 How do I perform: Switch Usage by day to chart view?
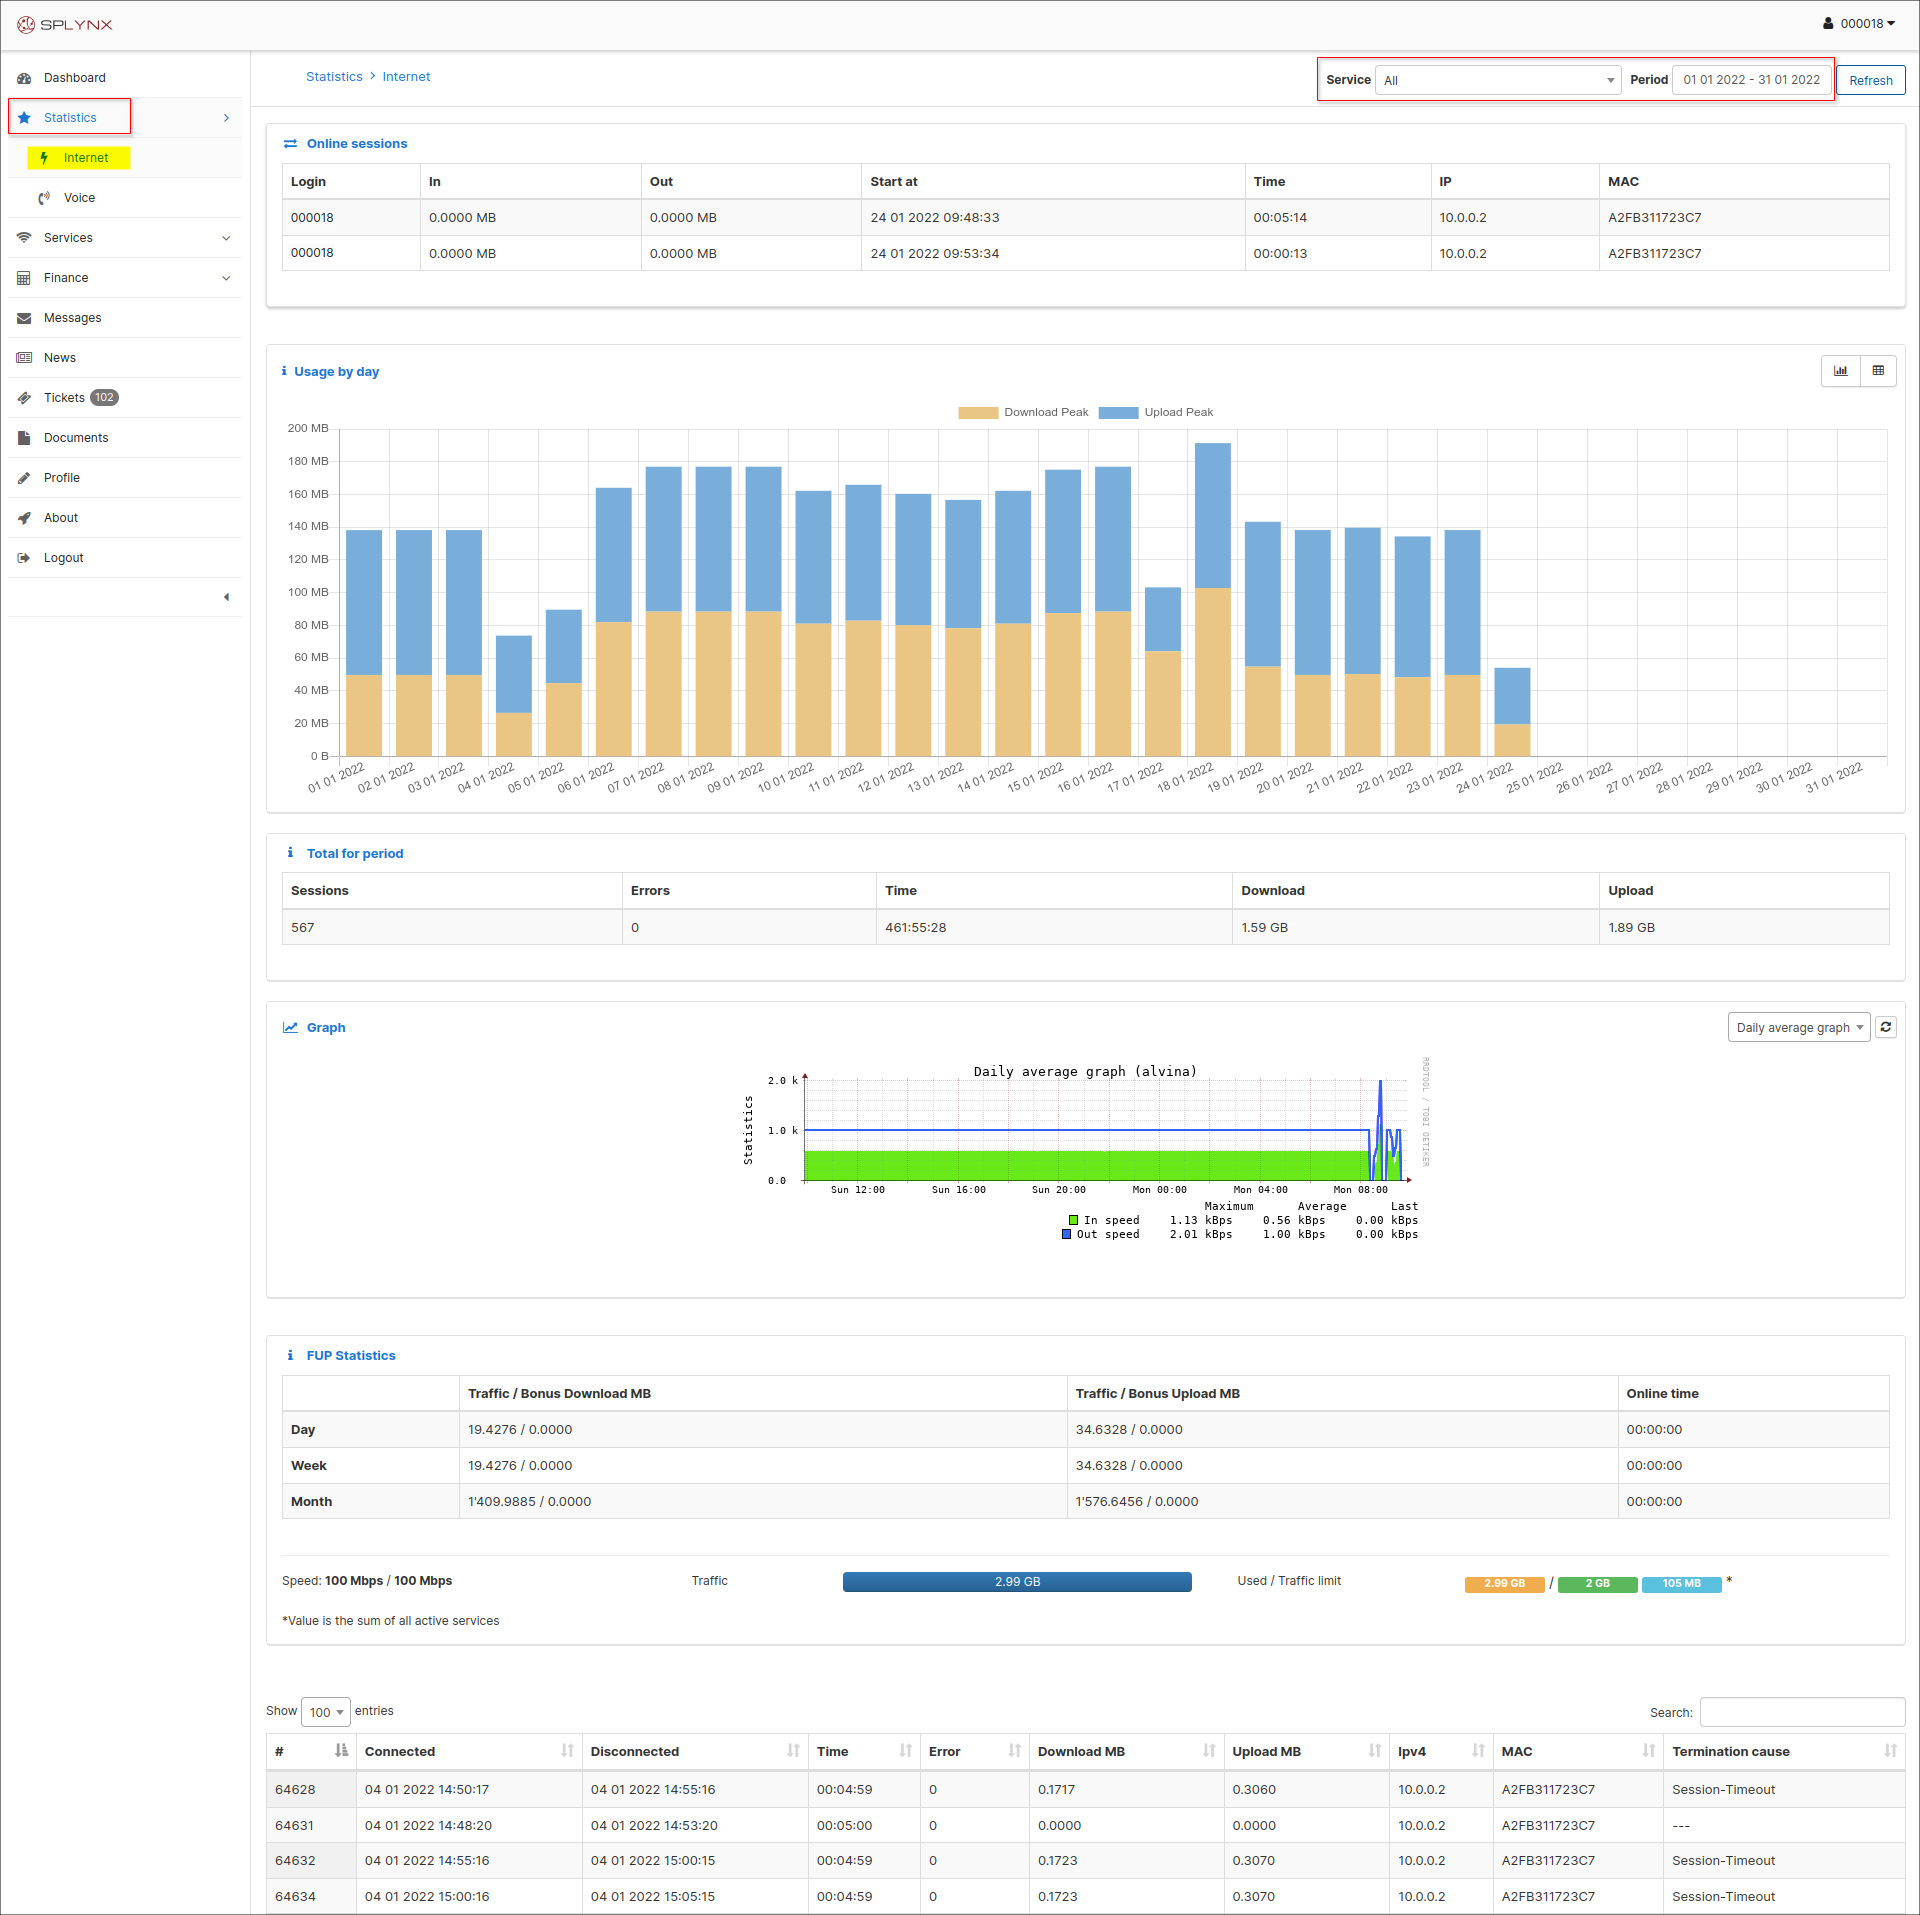click(1840, 371)
